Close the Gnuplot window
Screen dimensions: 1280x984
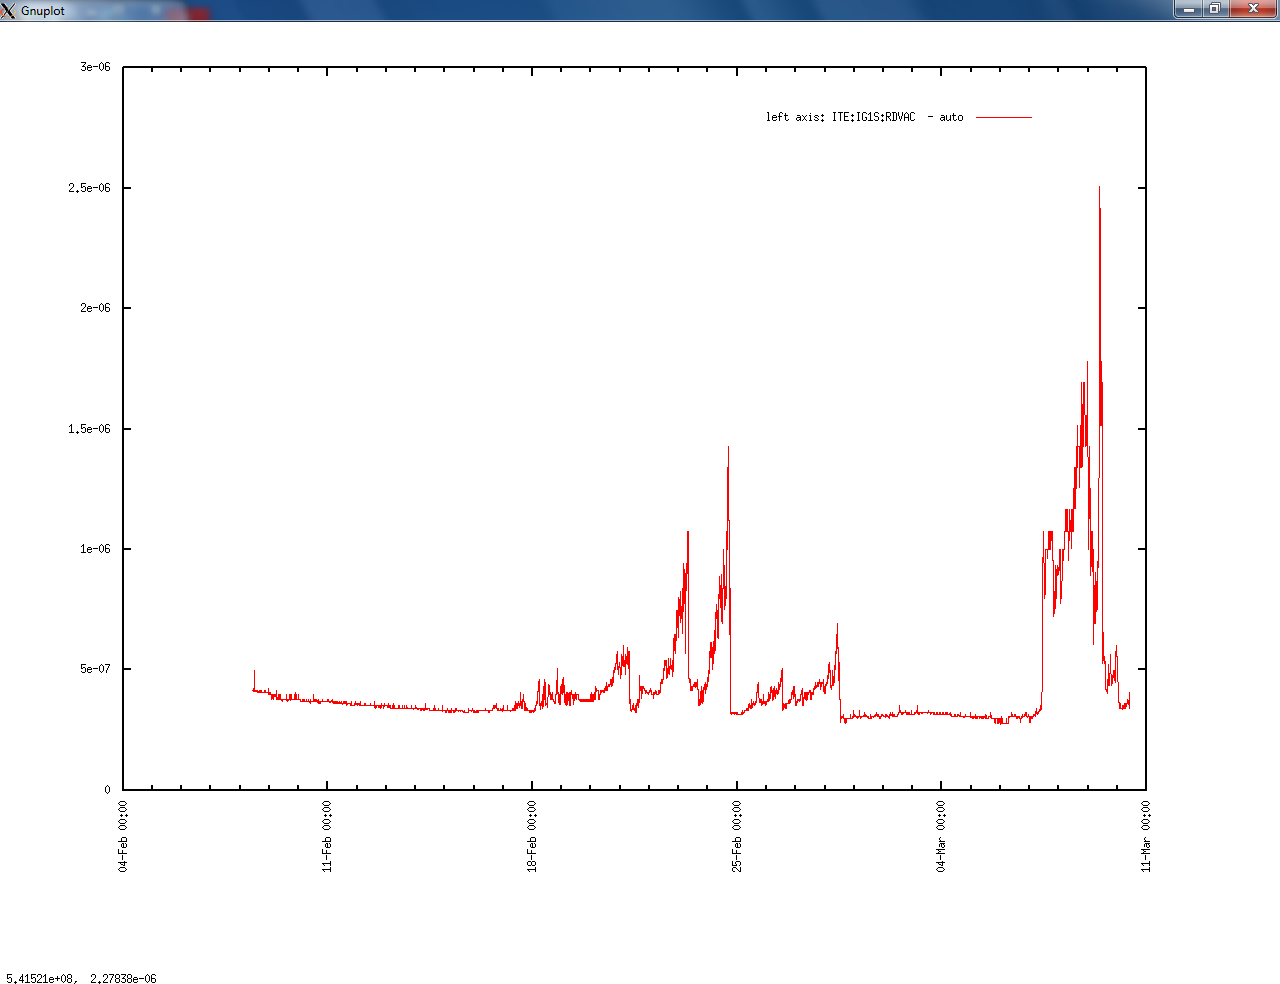[x=1254, y=9]
